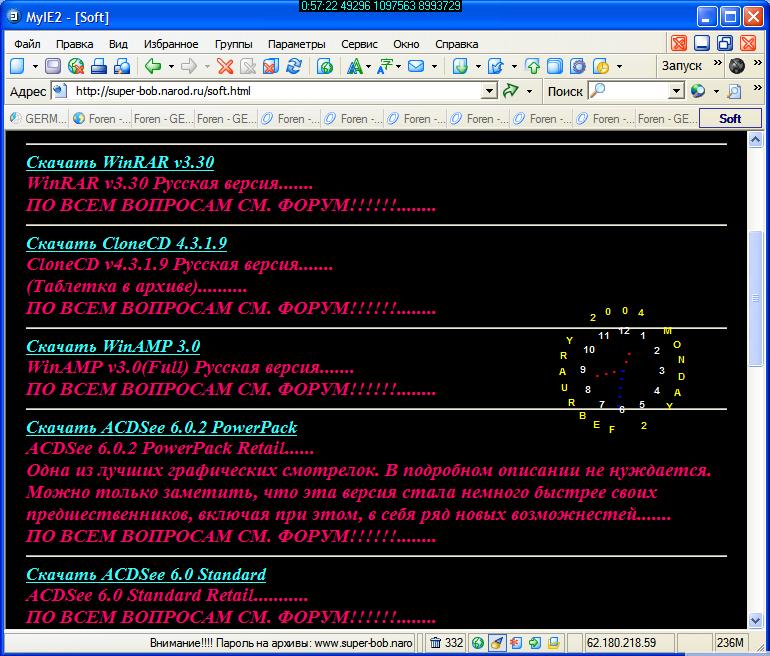Open the Параметры menu

[x=297, y=44]
